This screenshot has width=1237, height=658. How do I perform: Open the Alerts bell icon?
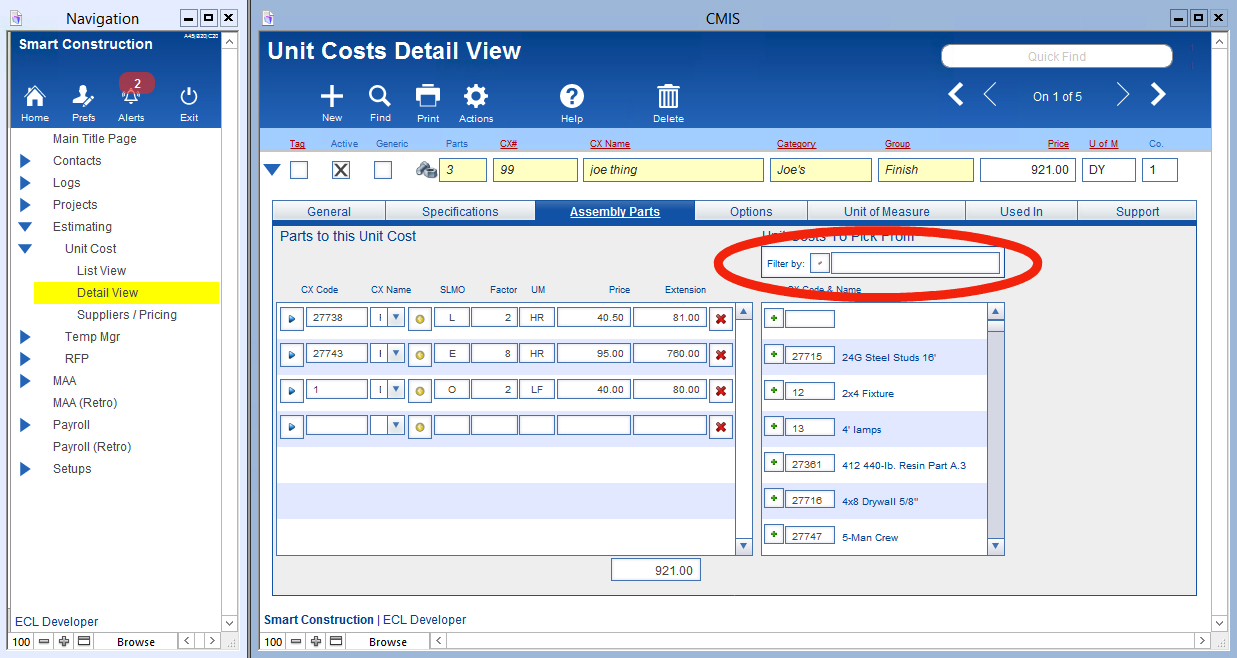click(x=132, y=97)
